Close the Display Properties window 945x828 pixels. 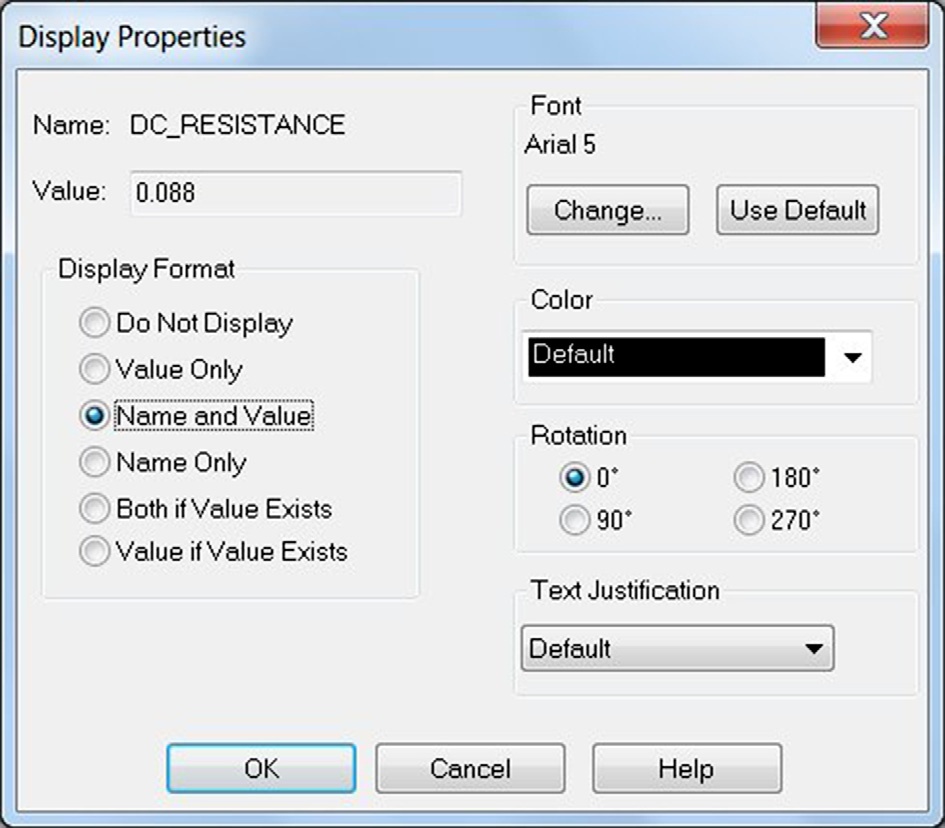(872, 28)
